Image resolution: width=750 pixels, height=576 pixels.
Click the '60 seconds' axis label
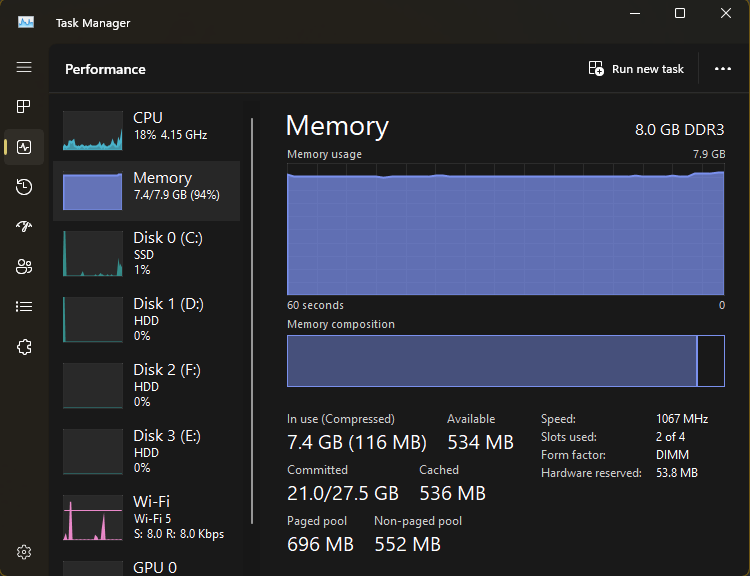(315, 305)
